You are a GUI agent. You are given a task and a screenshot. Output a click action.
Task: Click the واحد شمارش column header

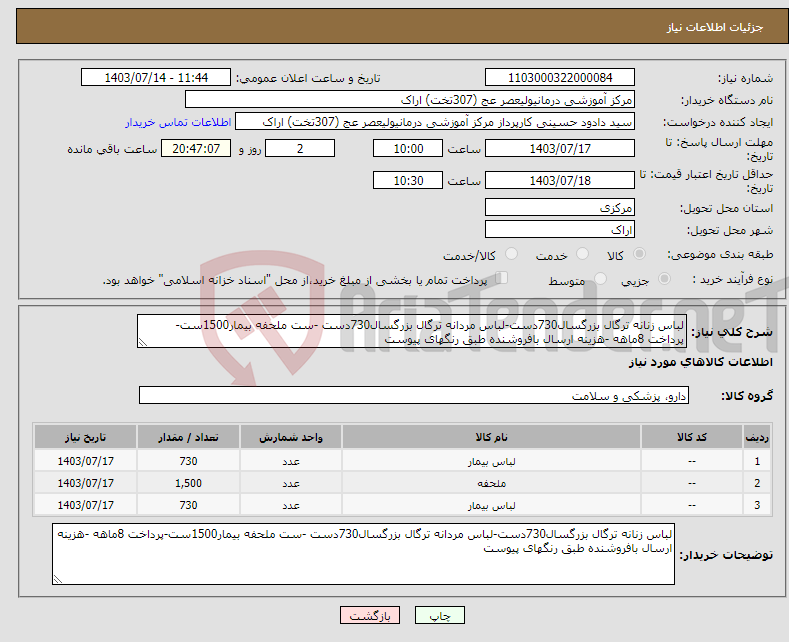pyautogui.click(x=290, y=437)
